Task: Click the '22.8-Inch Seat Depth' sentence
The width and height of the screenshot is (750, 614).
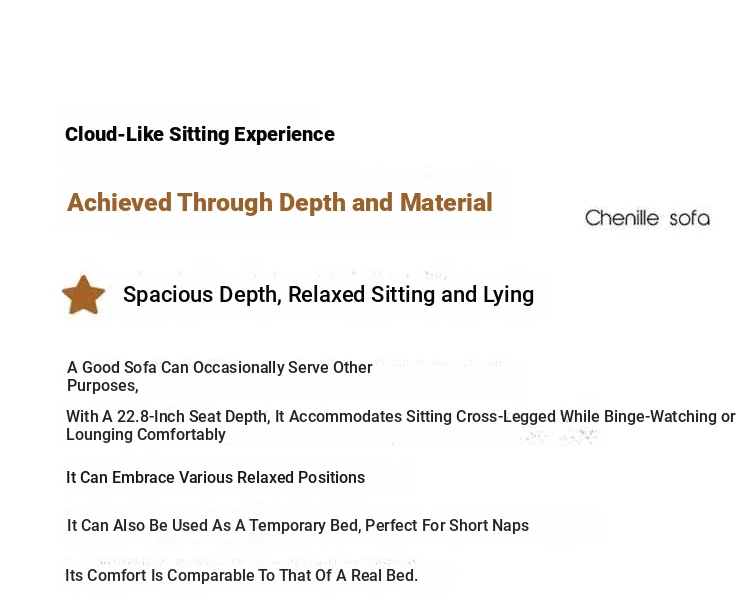Action: tap(400, 417)
